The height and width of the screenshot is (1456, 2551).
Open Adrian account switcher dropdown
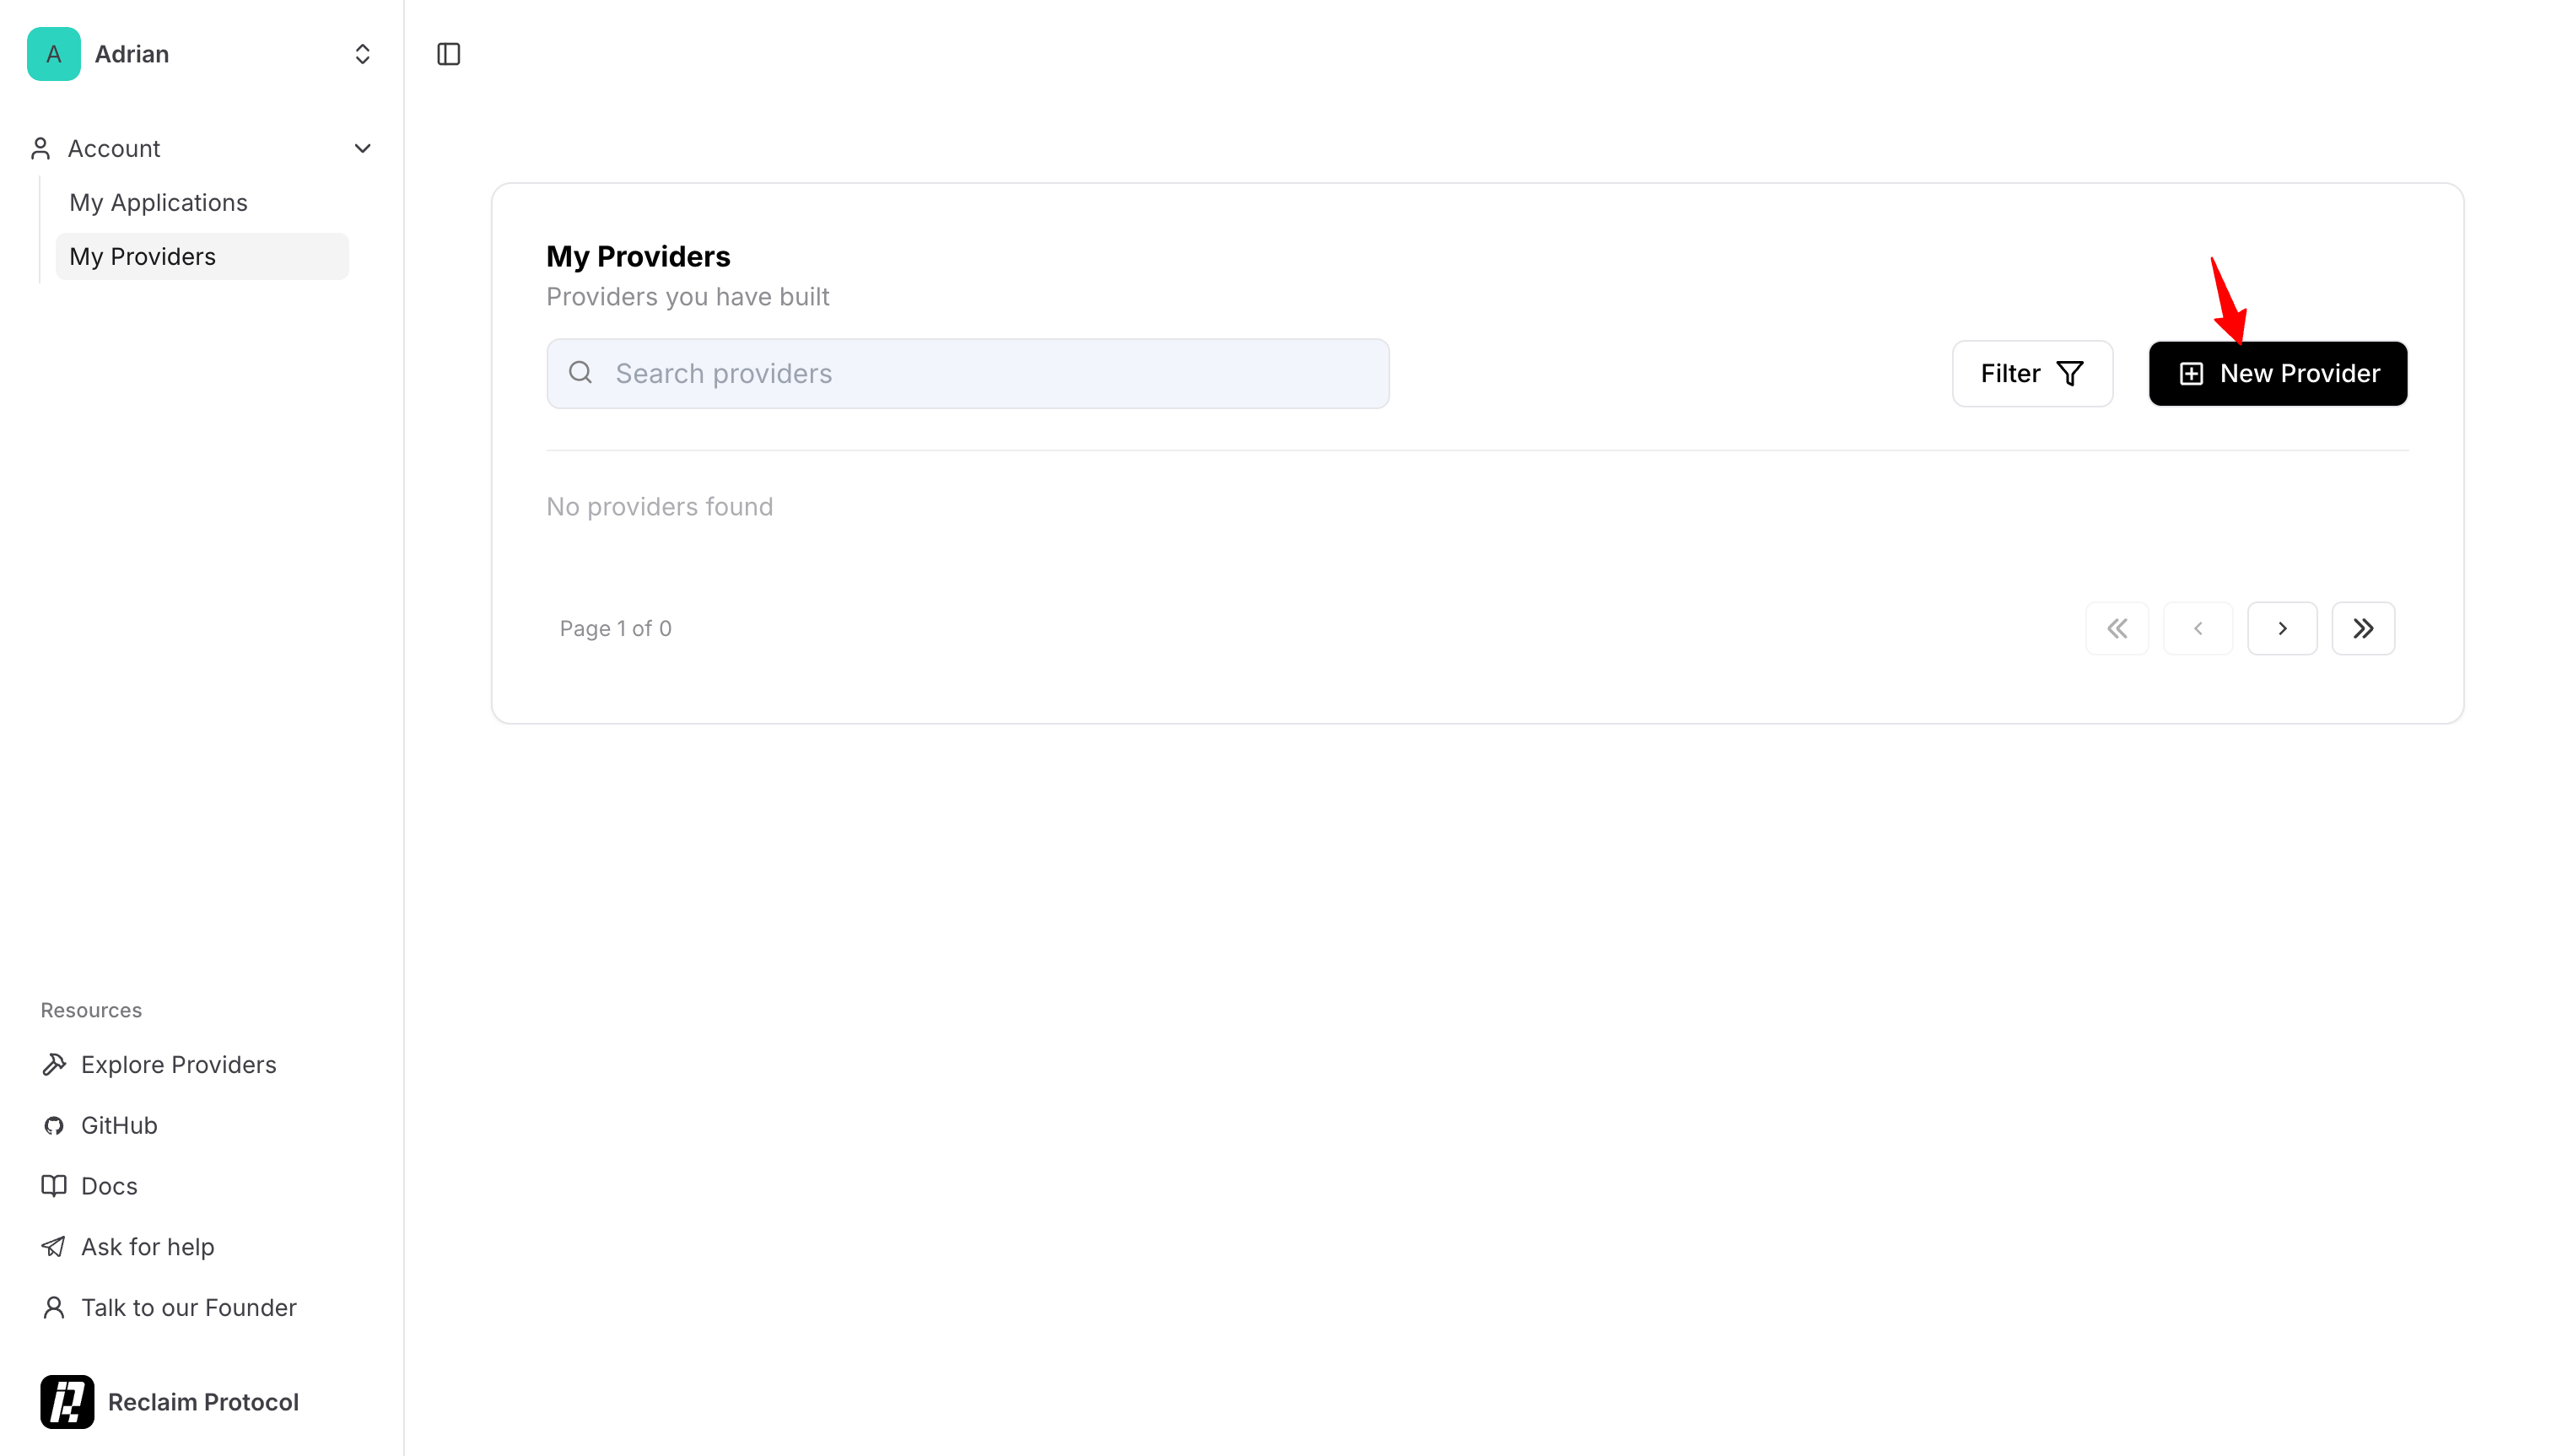362,54
